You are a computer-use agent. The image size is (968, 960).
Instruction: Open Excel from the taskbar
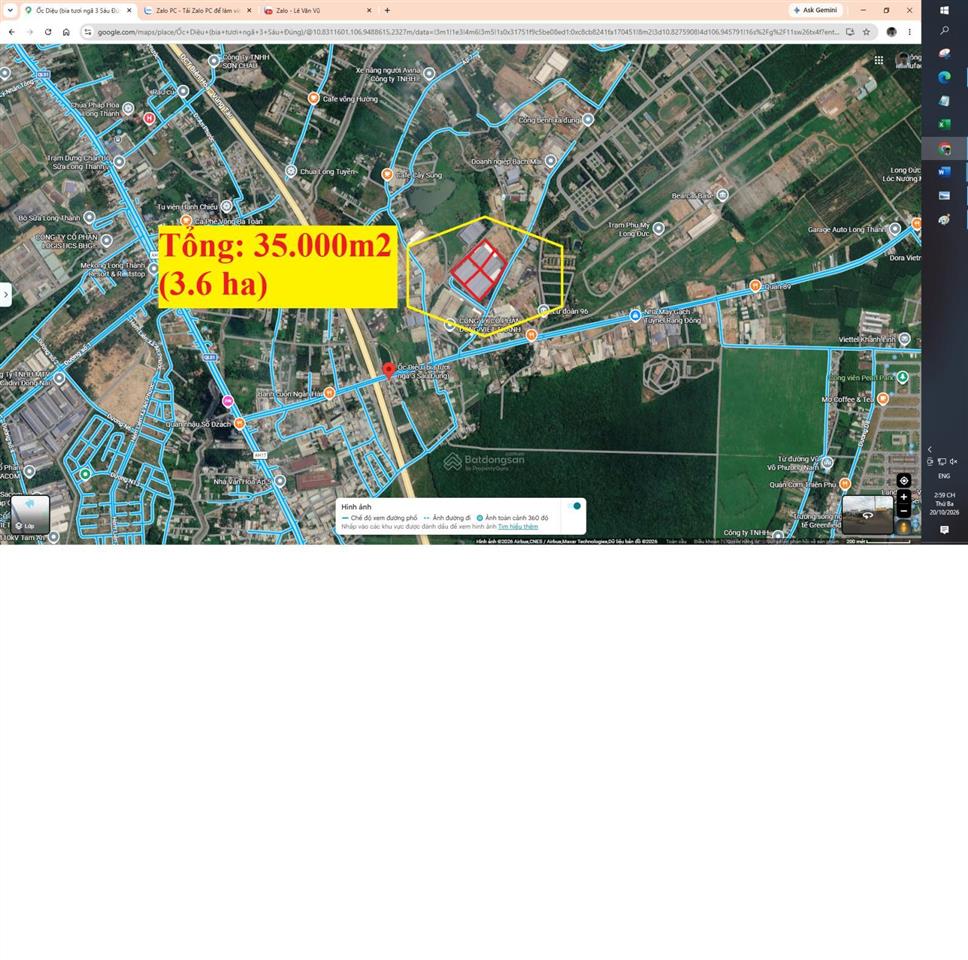coord(945,124)
